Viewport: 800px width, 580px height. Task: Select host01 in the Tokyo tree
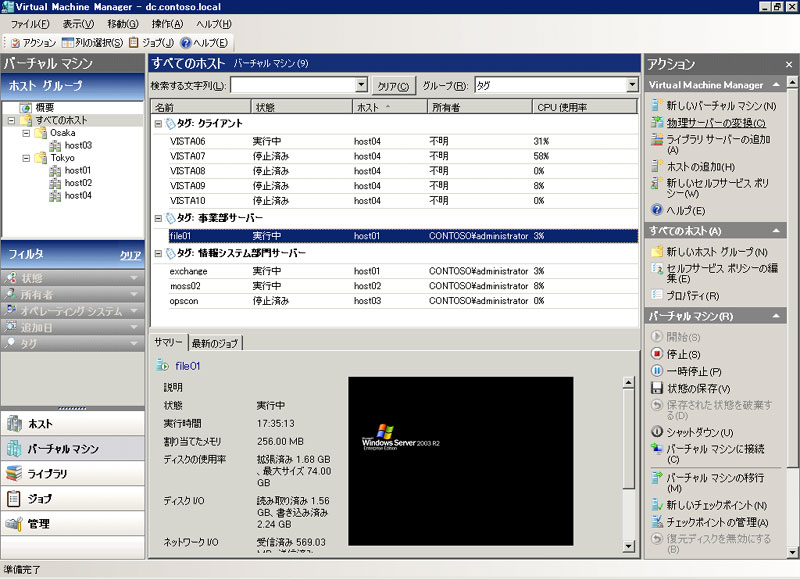pos(78,170)
